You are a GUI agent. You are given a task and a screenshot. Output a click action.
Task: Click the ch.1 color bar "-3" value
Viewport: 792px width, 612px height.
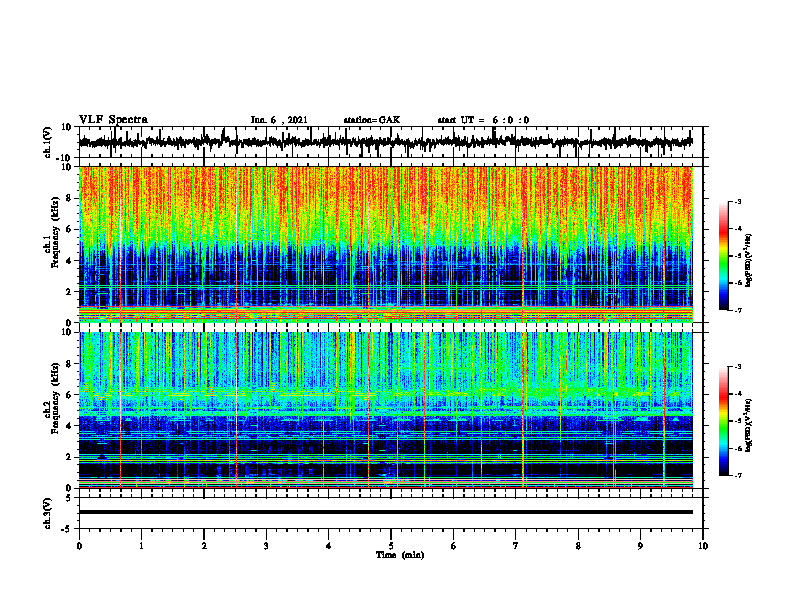(737, 202)
